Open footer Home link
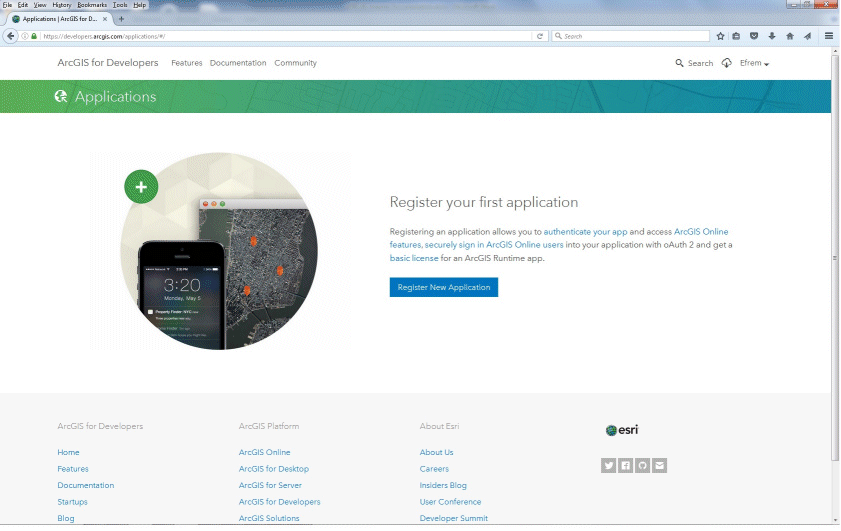Image resolution: width=841 pixels, height=531 pixels. pyautogui.click(x=68, y=452)
